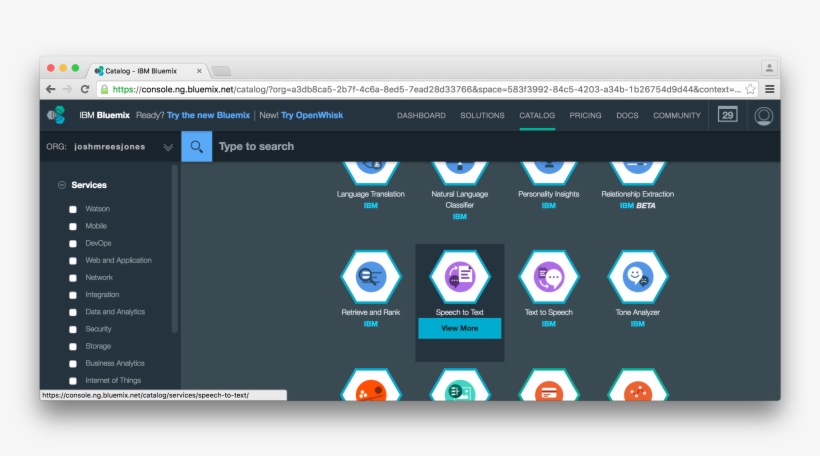Click the sidebar vertical scrollbar
This screenshot has height=456, width=820.
[x=175, y=249]
